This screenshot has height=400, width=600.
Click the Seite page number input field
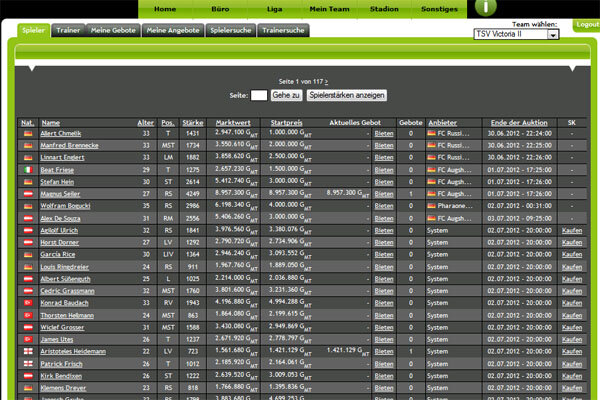point(259,95)
